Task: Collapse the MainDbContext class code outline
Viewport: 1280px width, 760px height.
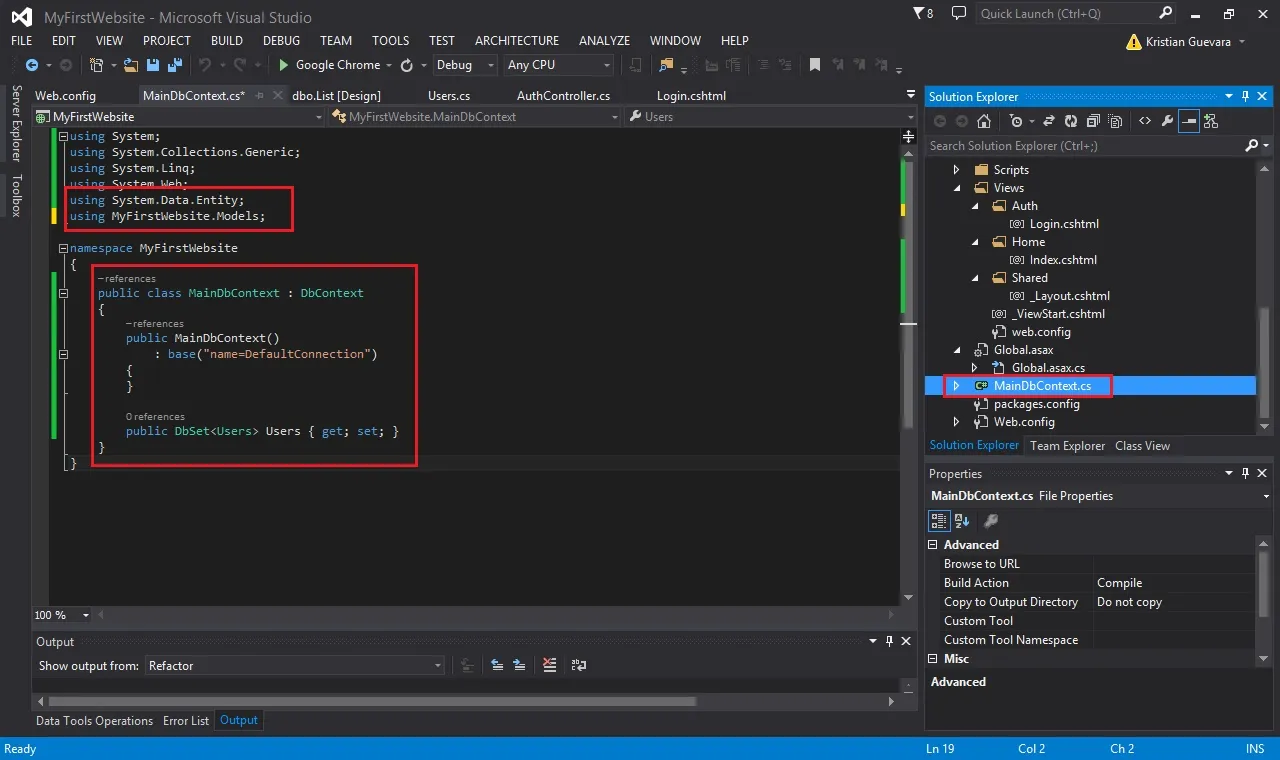Action: click(63, 294)
